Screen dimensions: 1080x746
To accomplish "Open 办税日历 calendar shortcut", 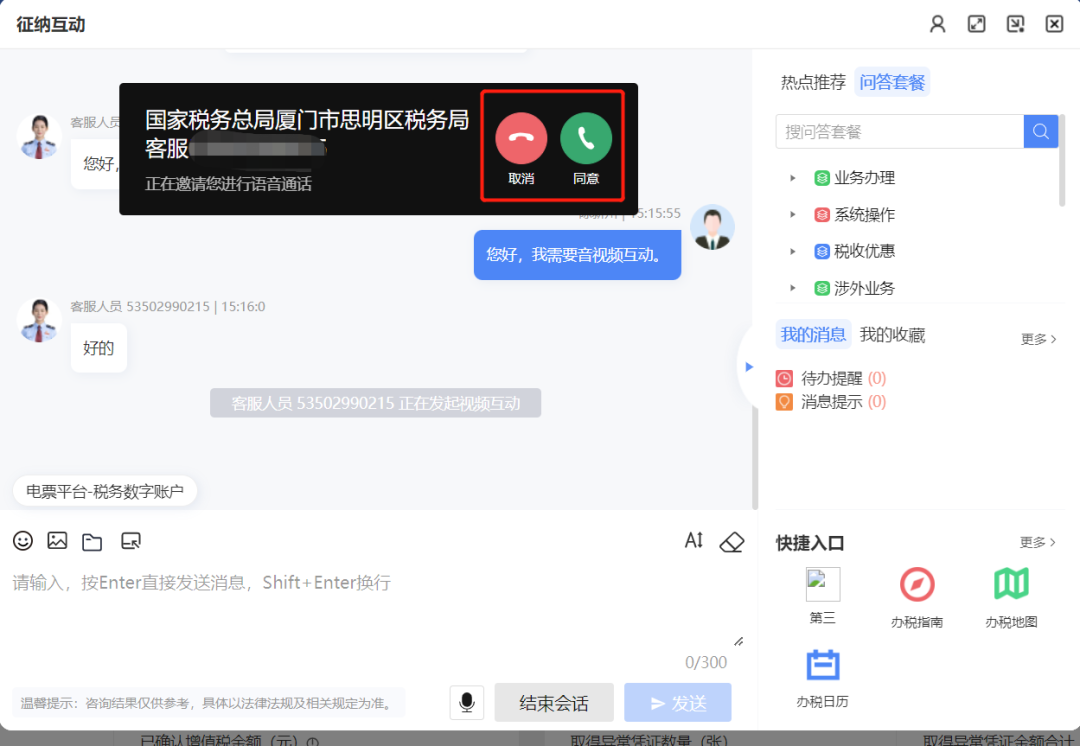I will (822, 665).
